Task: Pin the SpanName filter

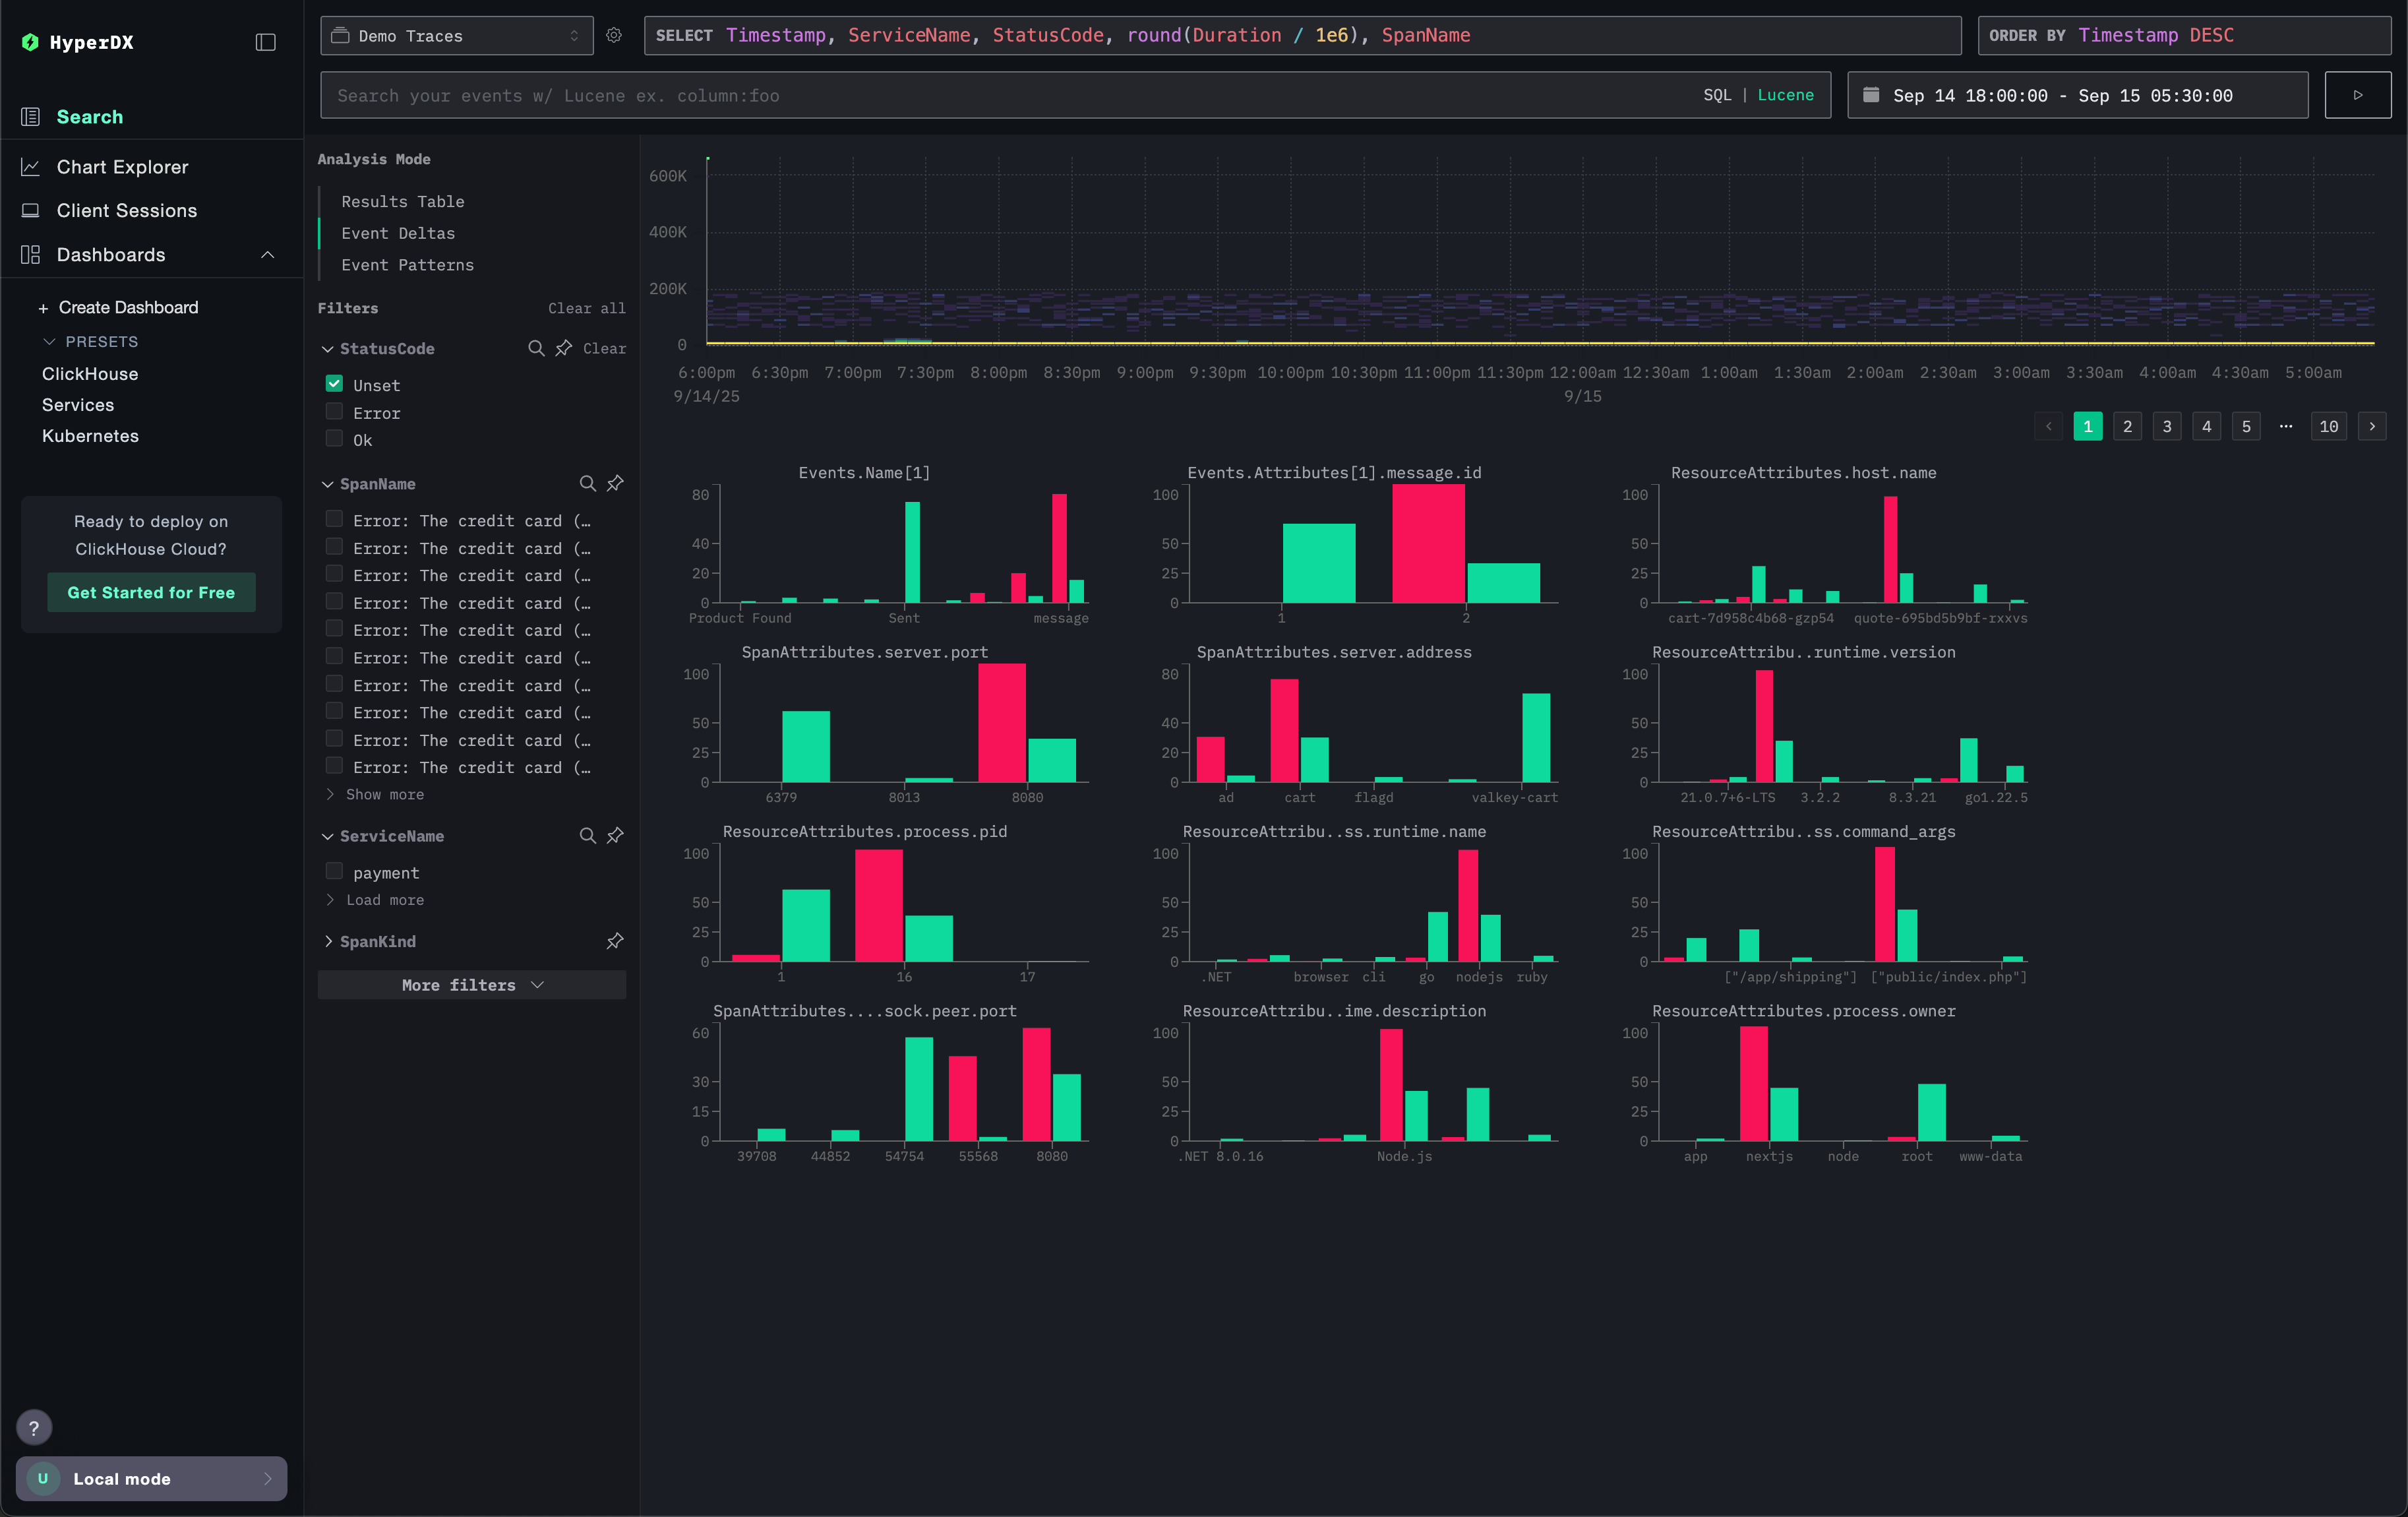Action: click(615, 483)
